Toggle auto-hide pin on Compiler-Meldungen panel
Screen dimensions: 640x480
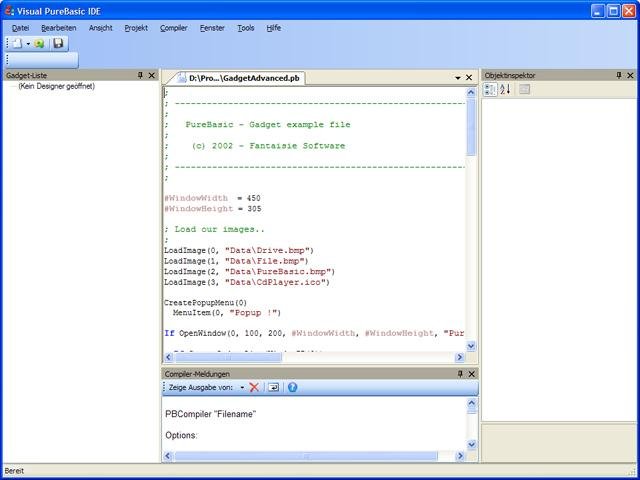pos(460,374)
